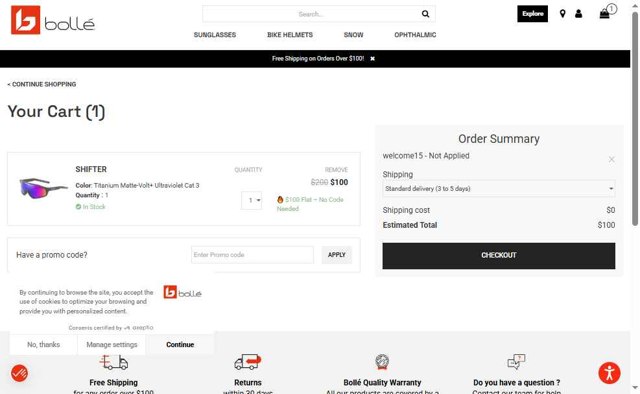The height and width of the screenshot is (394, 640).
Task: Open the Snow menu
Action: (353, 35)
